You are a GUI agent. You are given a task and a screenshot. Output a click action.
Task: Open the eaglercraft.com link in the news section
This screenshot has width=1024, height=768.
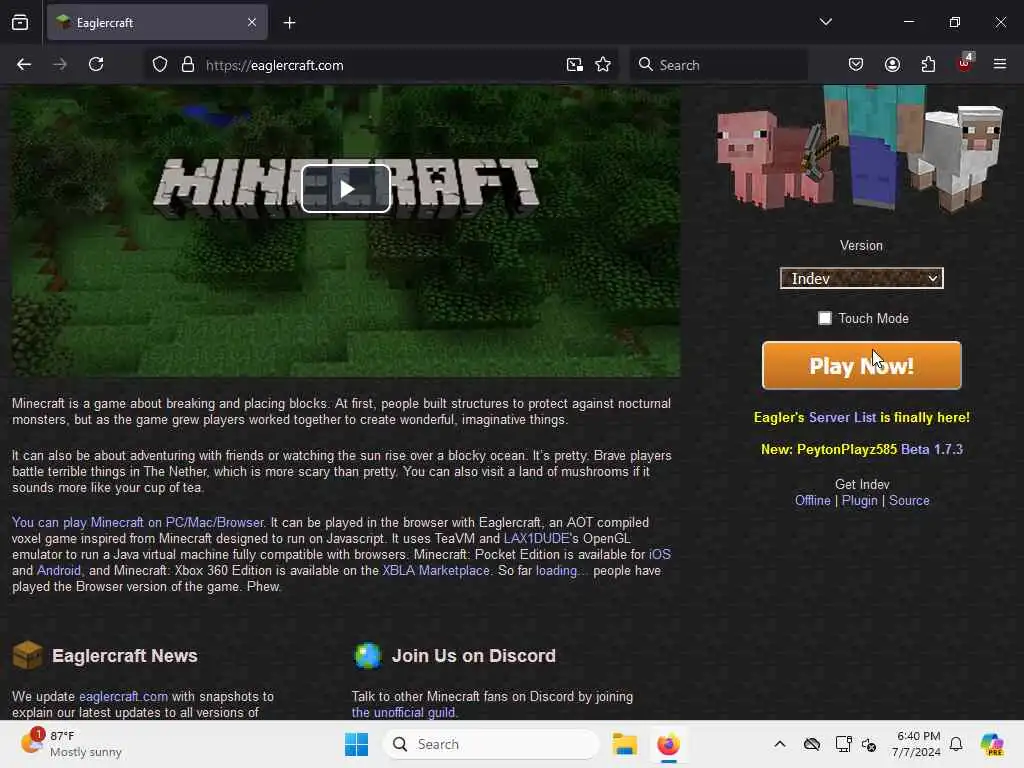123,696
